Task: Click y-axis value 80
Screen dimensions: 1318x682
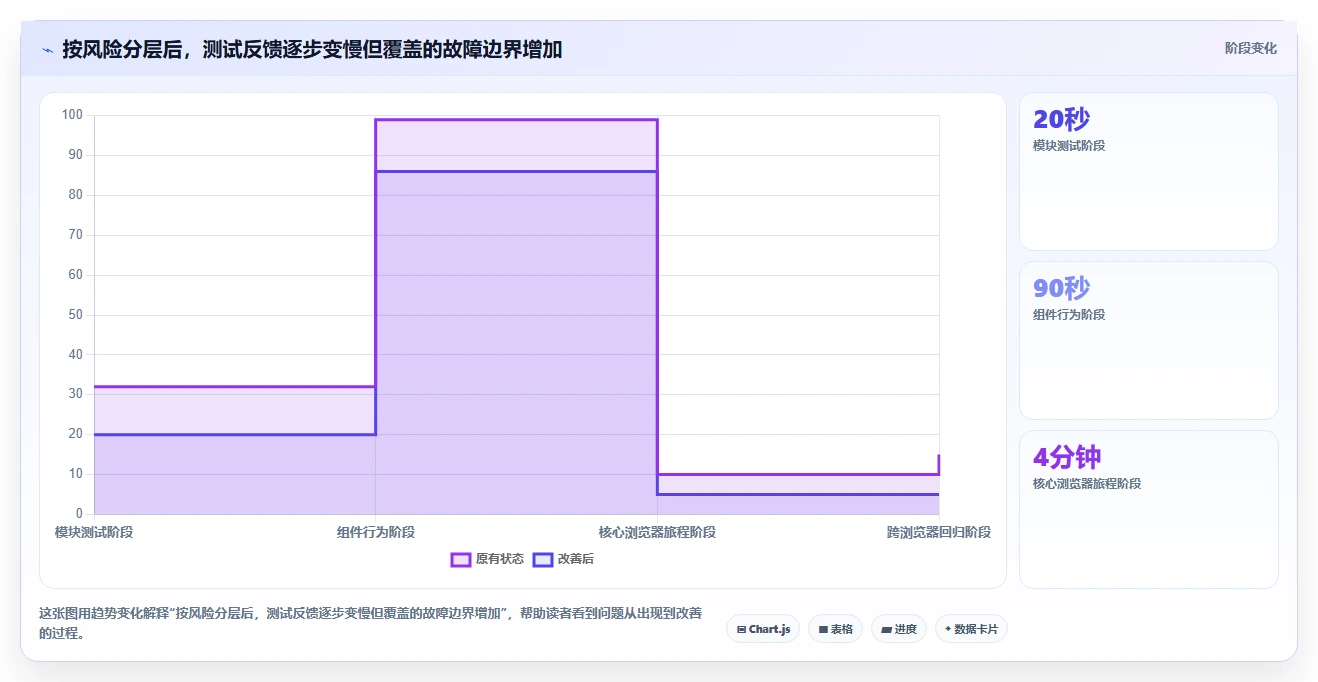Action: (76, 195)
